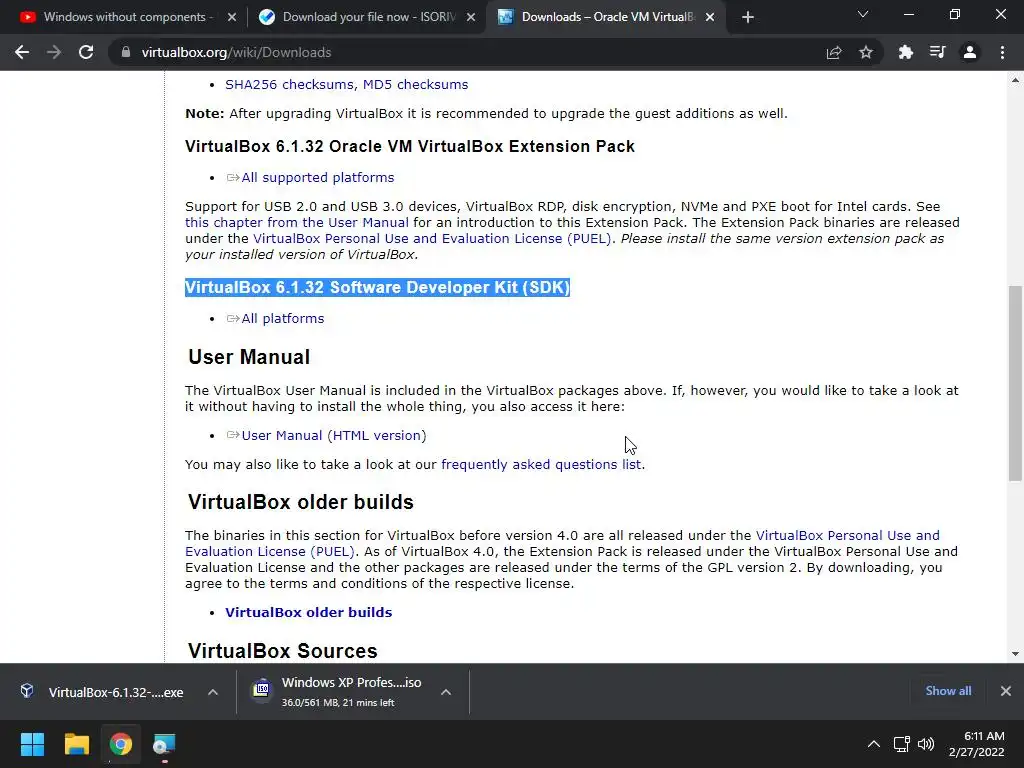Click the Chrome taskbar icon
The image size is (1024, 768).
[x=120, y=744]
